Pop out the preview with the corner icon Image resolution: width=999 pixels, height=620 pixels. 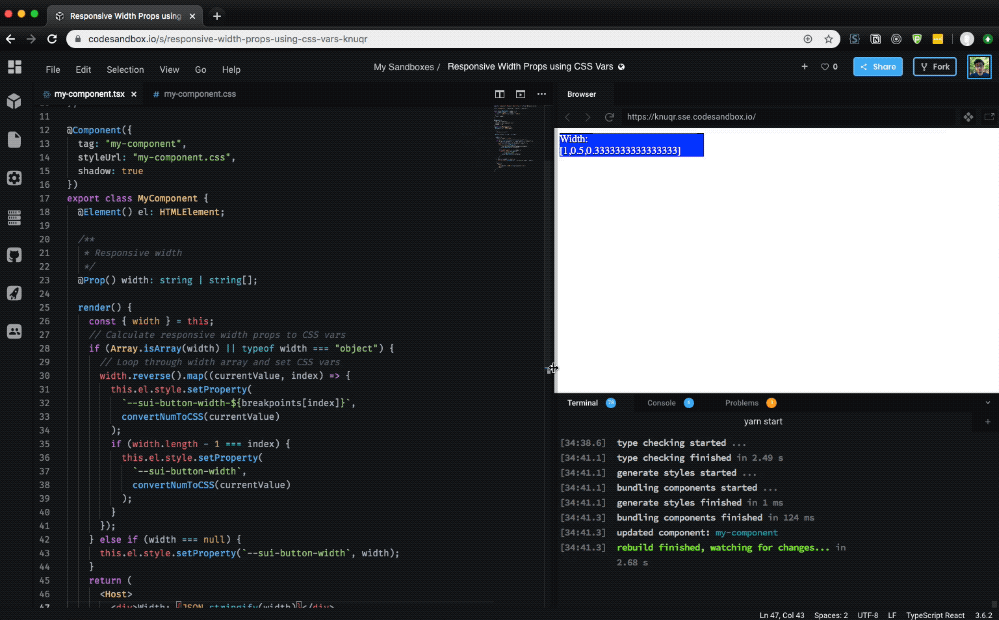(990, 116)
